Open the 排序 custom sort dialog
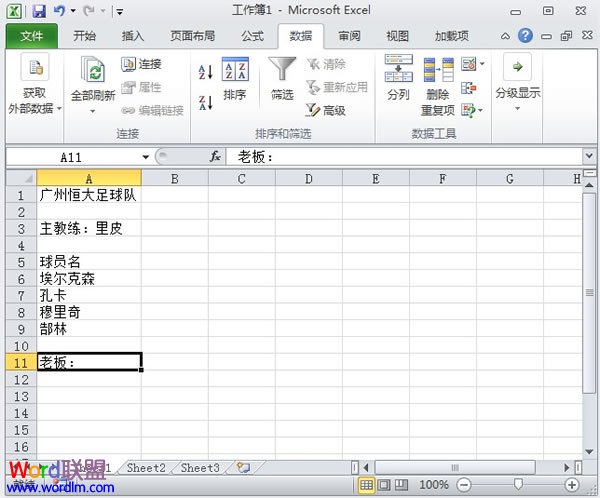This screenshot has height=498, width=600. pos(235,79)
